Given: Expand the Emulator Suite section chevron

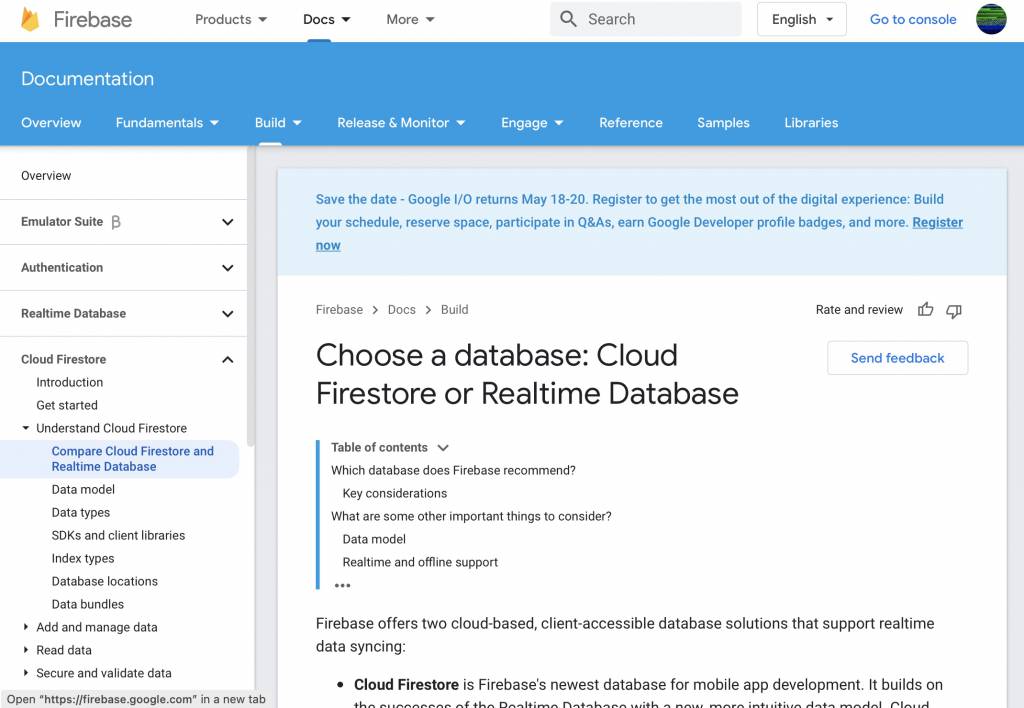Looking at the screenshot, I should tap(227, 222).
